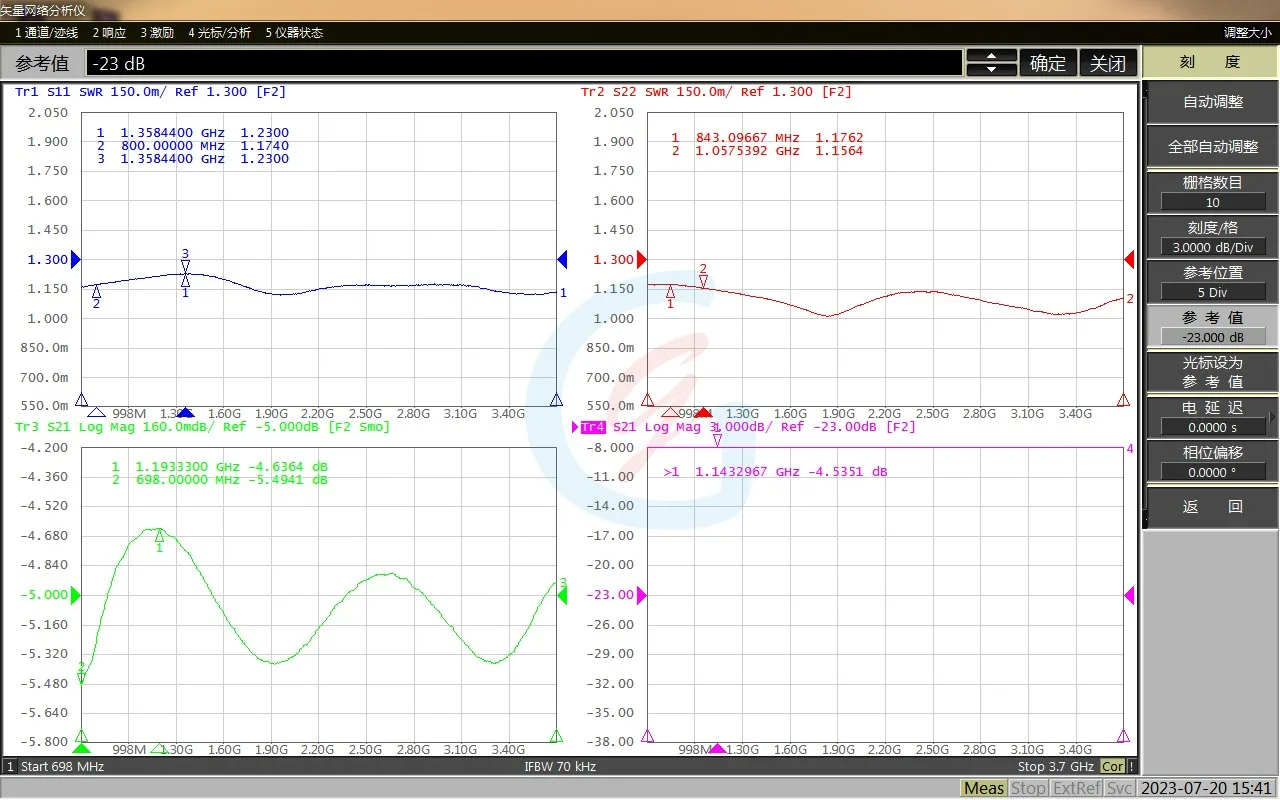Click the red reference marker left of Tr2 plot
This screenshot has height=800, width=1280.
coord(642,259)
